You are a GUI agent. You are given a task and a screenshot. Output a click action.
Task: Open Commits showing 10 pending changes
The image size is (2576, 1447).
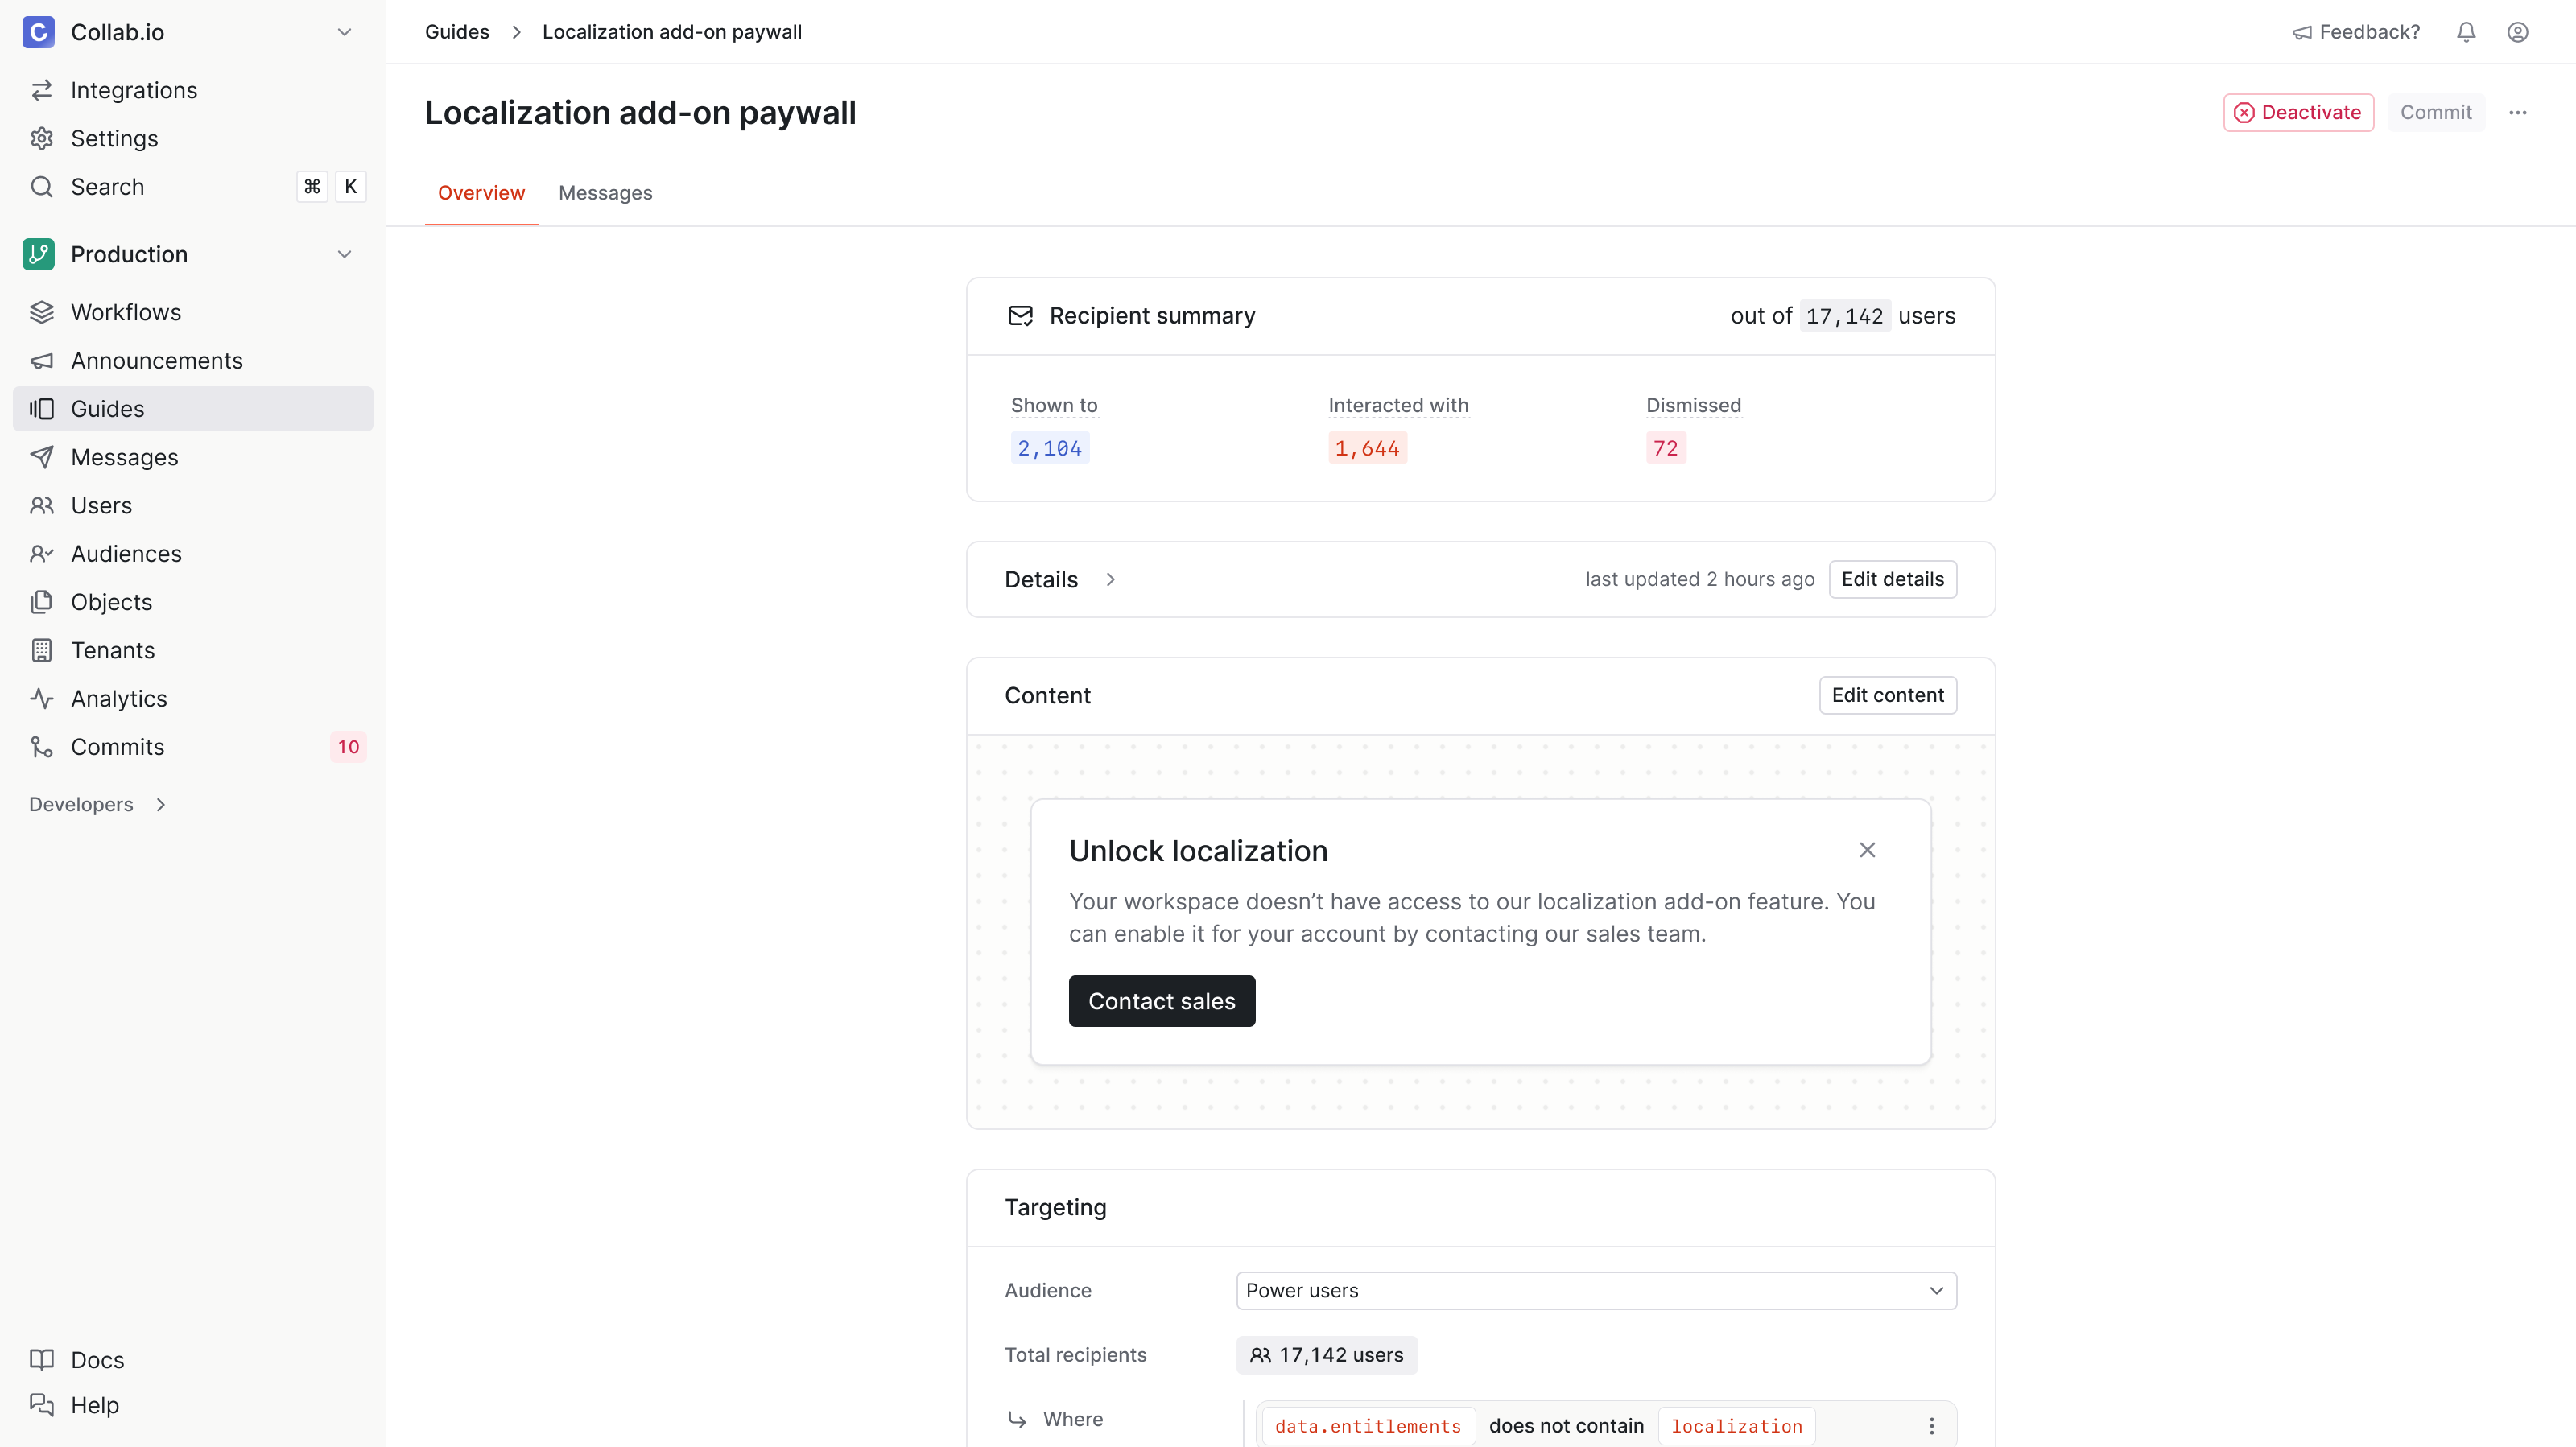coord(118,746)
